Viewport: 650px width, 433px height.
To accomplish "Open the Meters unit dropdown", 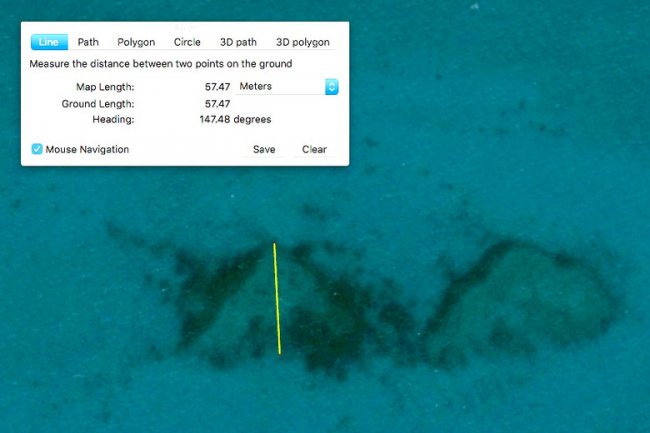I will pos(280,87).
